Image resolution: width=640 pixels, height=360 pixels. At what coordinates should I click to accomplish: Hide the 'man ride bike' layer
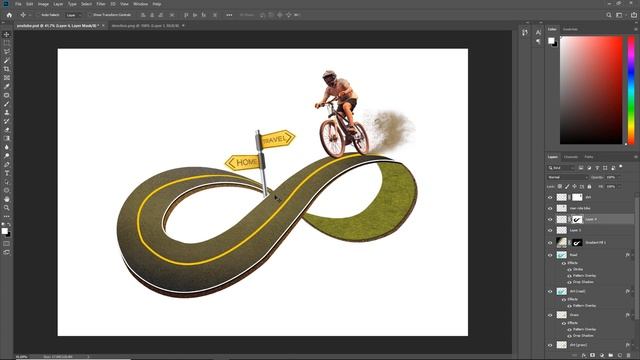[550, 209]
